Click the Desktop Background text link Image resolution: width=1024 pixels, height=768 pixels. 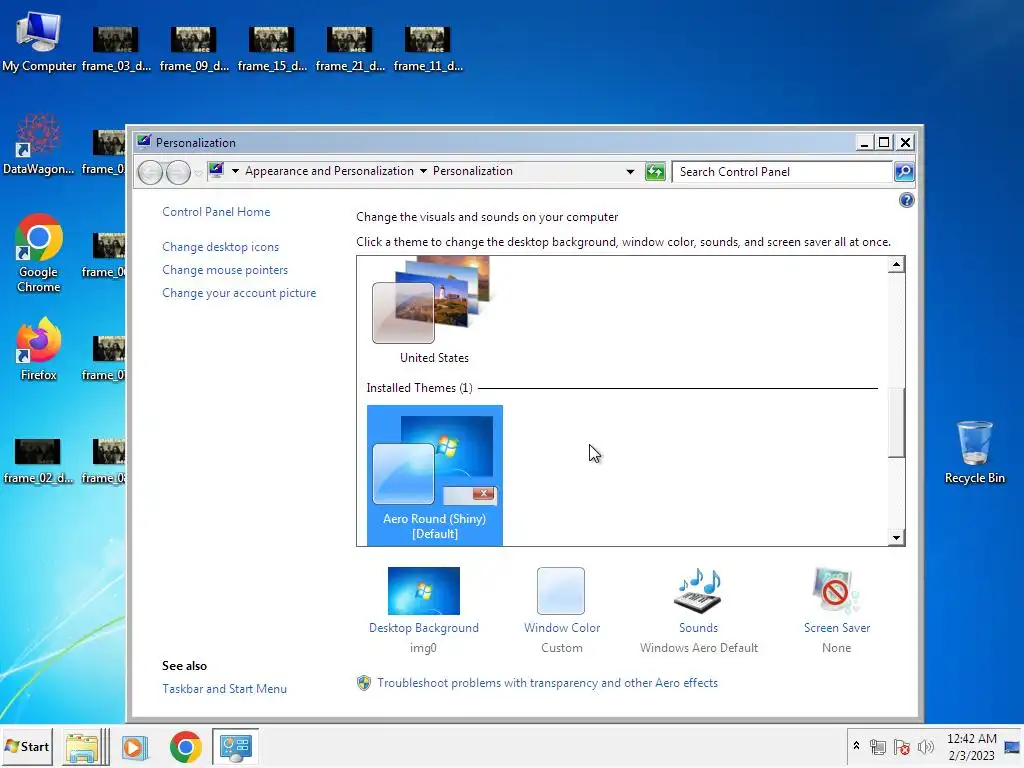pos(424,628)
